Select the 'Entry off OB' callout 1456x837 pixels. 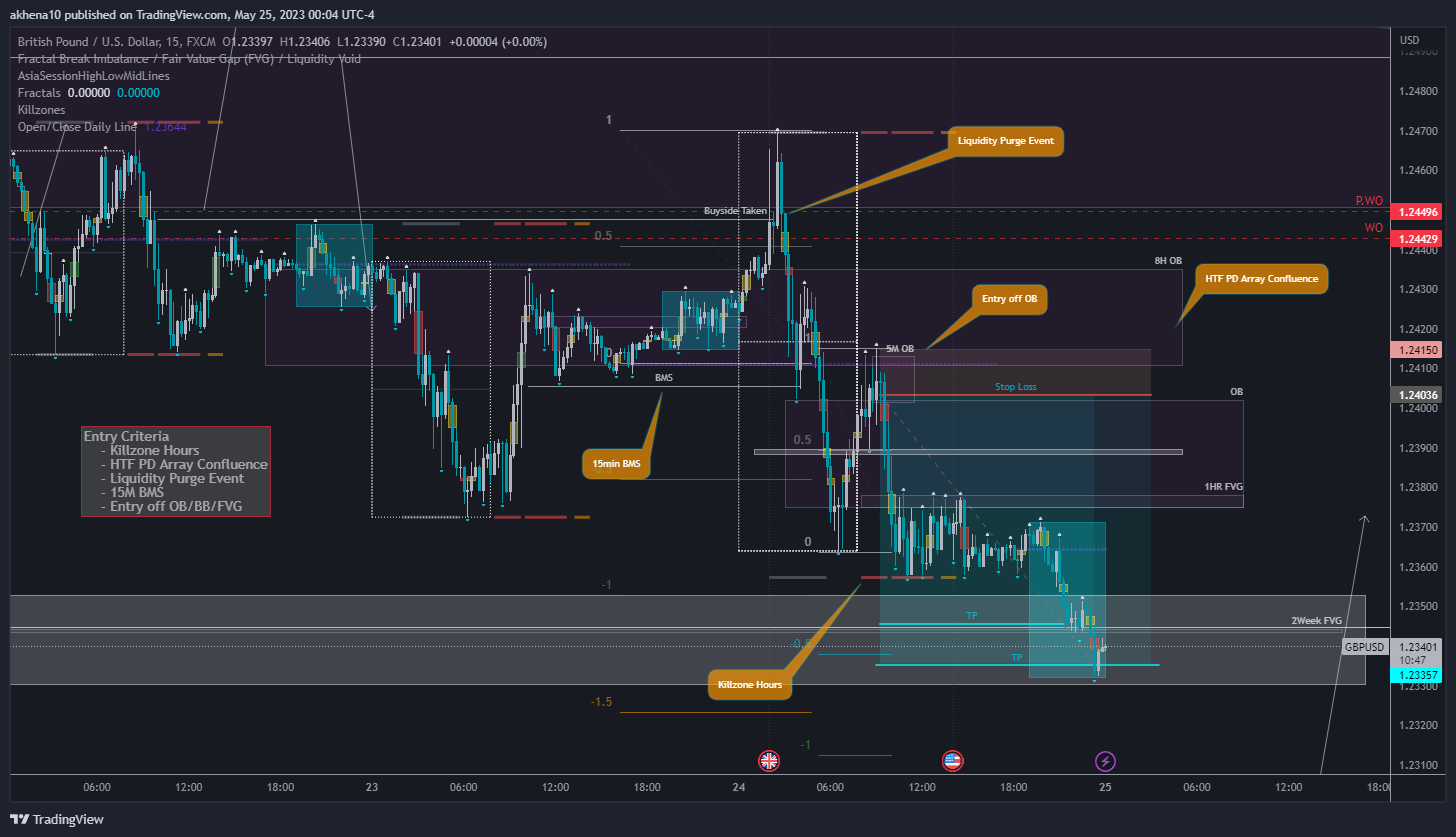coord(1009,299)
